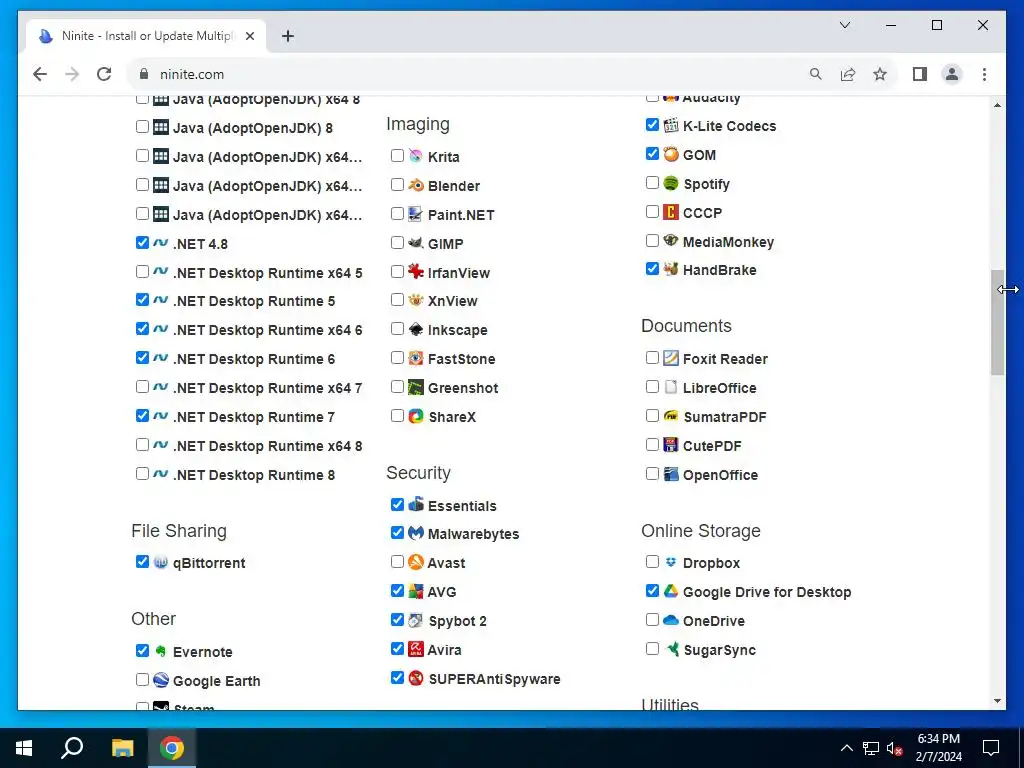The image size is (1024, 768).
Task: Reload the ninite.com page
Action: (104, 74)
